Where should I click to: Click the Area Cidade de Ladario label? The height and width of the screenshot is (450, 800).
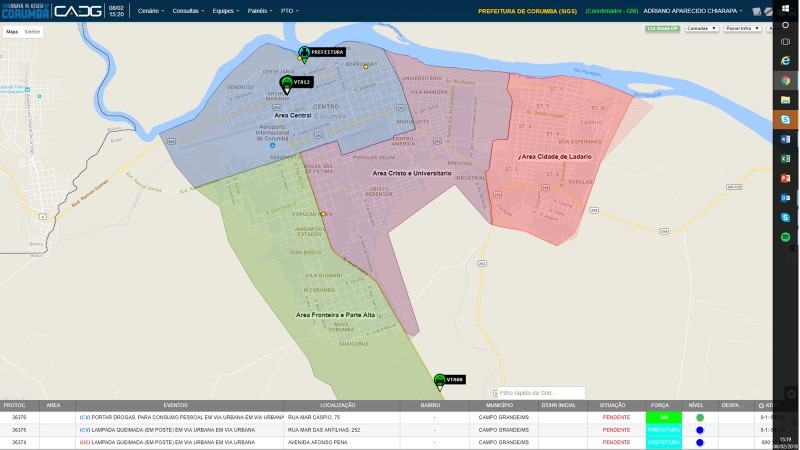coord(555,157)
